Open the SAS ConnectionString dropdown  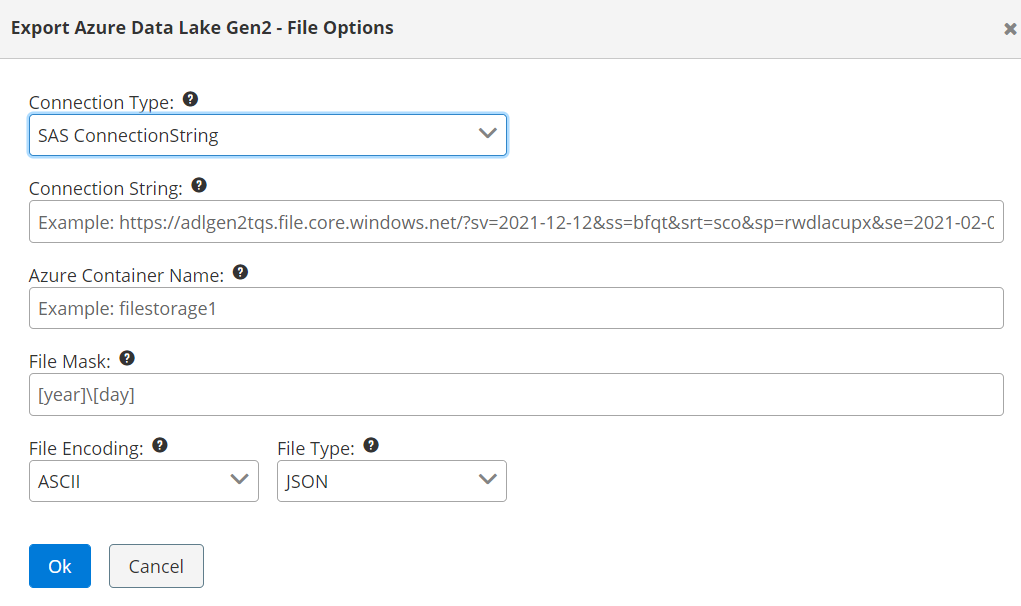pyautogui.click(x=268, y=135)
